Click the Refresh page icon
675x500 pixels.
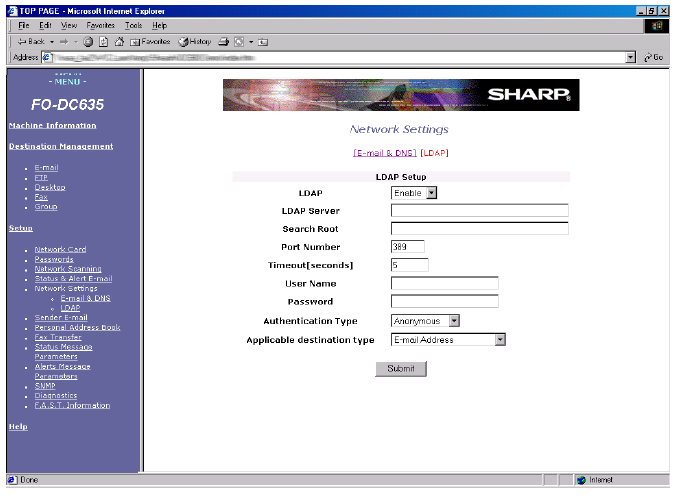(x=103, y=41)
